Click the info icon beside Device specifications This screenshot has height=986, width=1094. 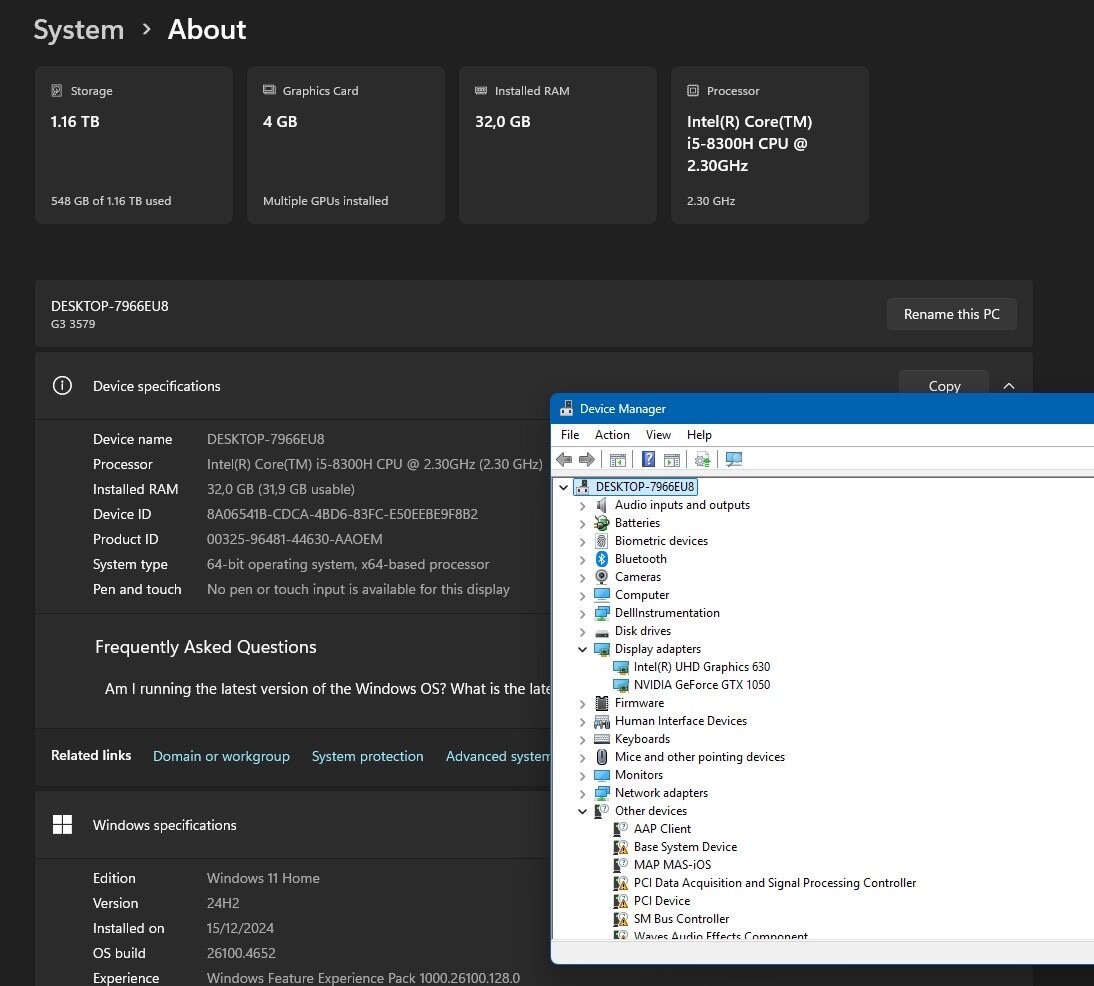62,386
